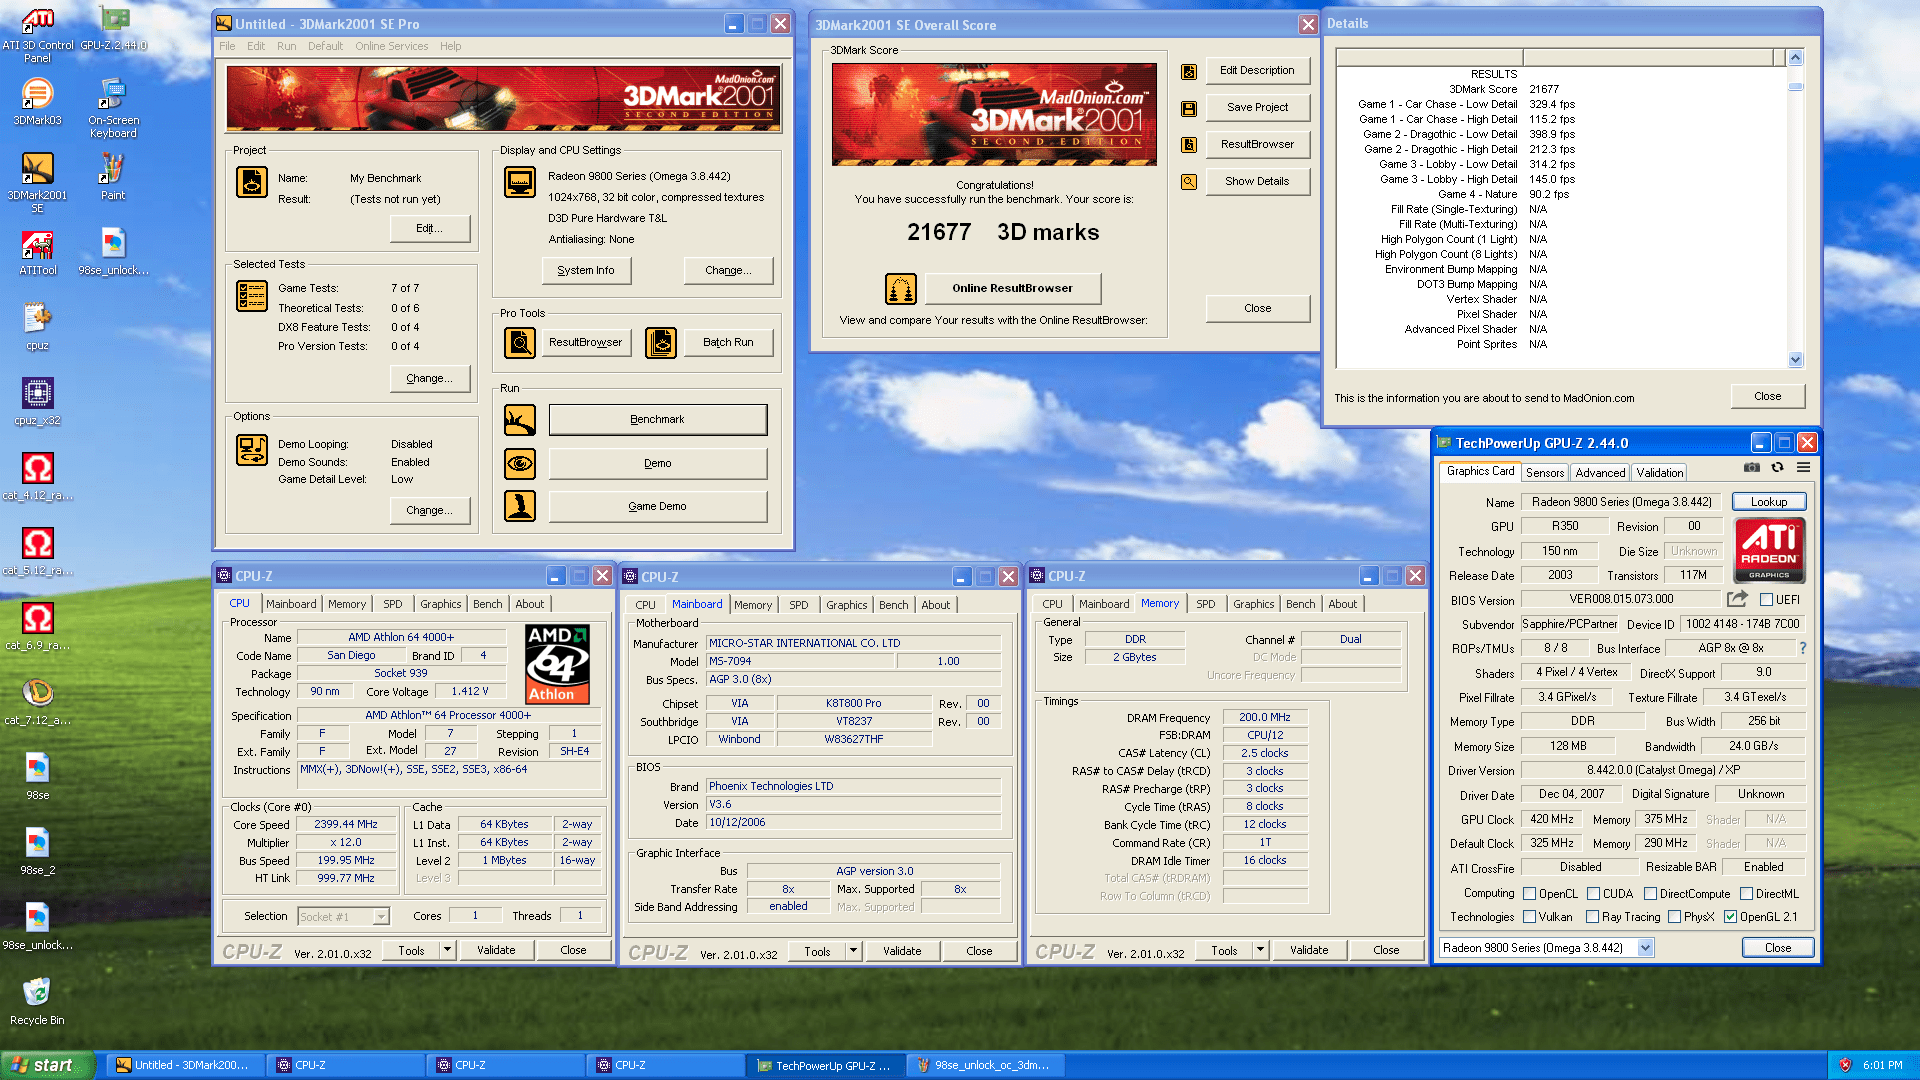Open Bench tab in Mainboard CPU-Z window
This screenshot has height=1080, width=1920.
click(893, 605)
